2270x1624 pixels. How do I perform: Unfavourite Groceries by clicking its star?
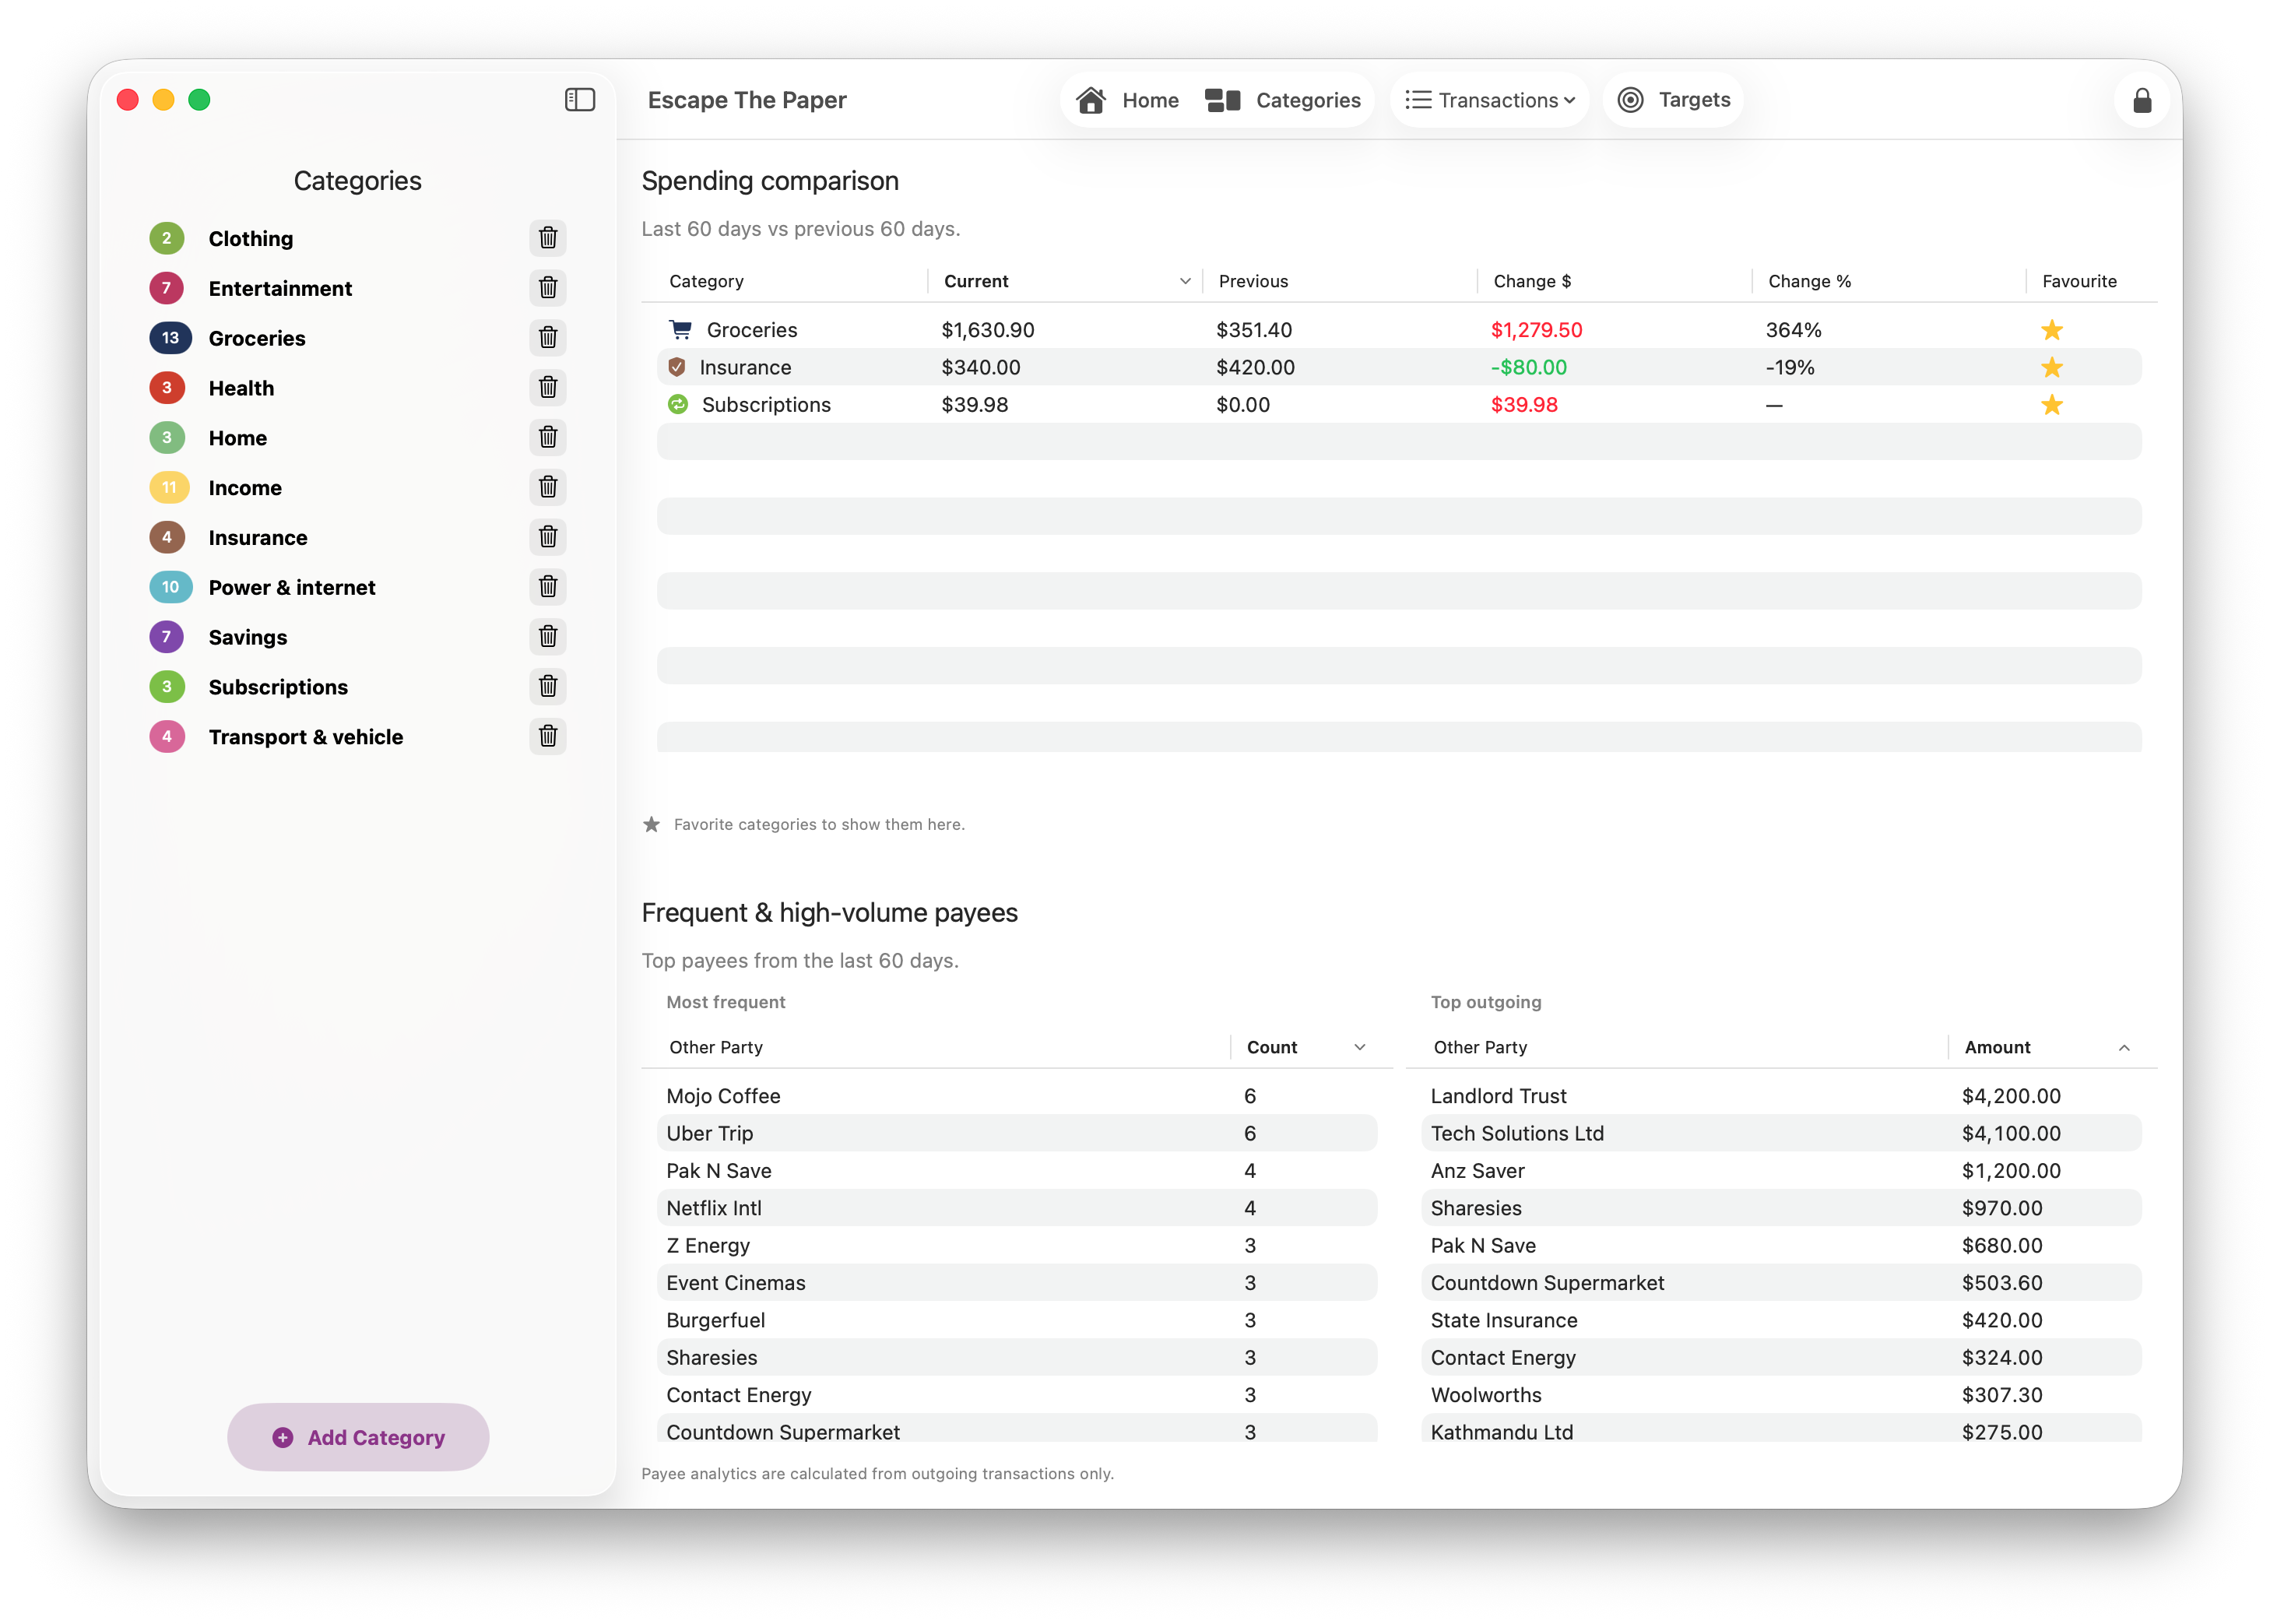point(2053,329)
